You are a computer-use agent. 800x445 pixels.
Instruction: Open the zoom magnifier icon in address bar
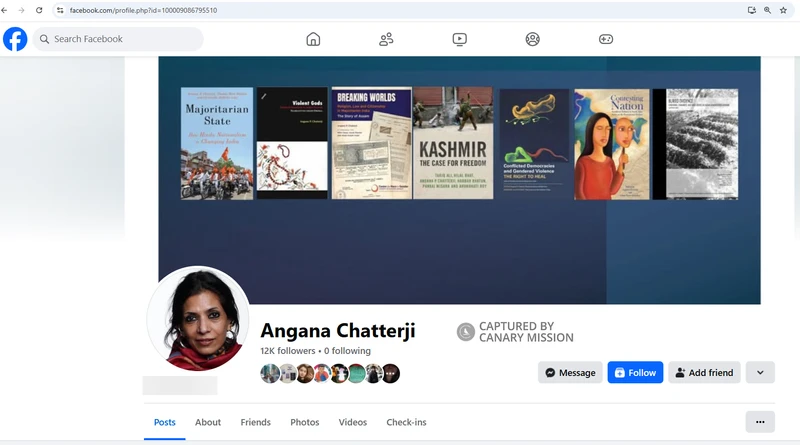point(767,10)
